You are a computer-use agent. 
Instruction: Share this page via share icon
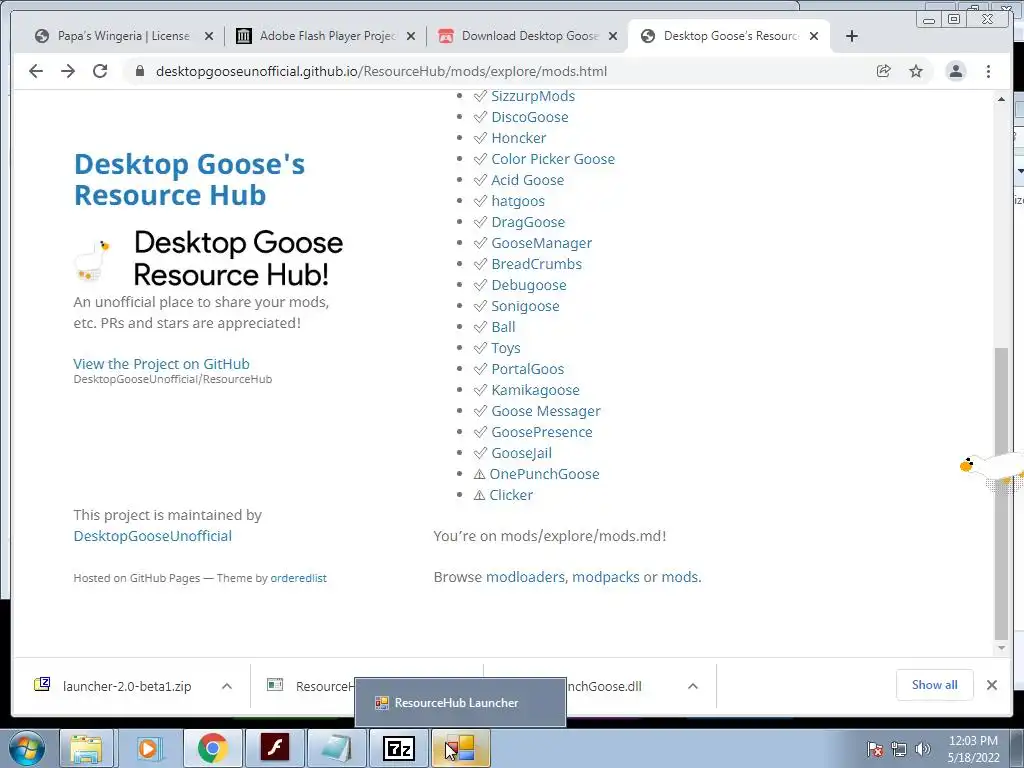pyautogui.click(x=884, y=71)
